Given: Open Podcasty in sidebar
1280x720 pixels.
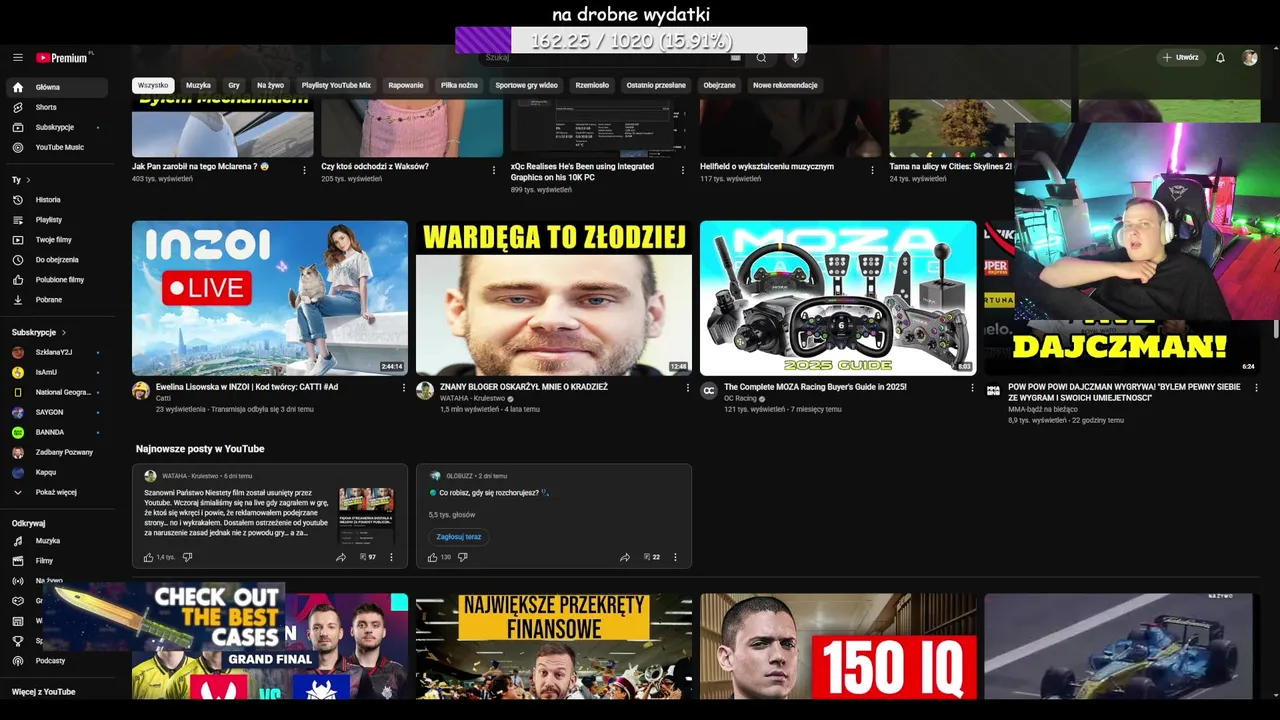Looking at the screenshot, I should click(56, 661).
